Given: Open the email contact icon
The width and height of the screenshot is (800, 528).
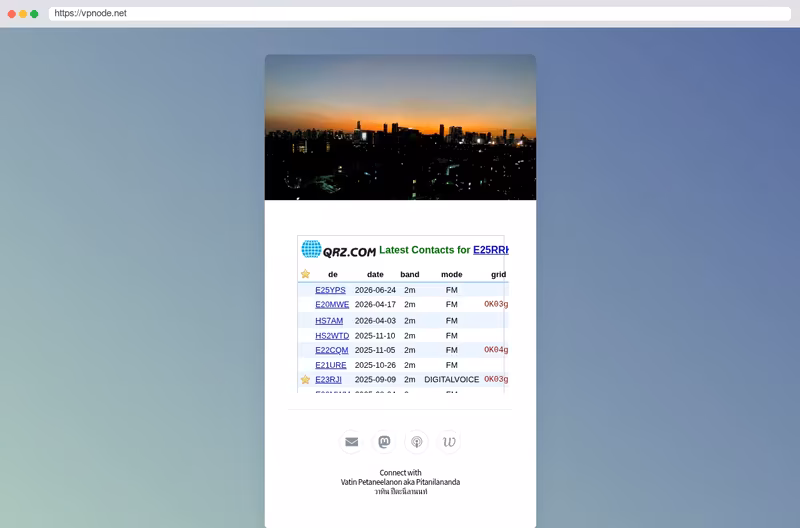Looking at the screenshot, I should (x=352, y=442).
